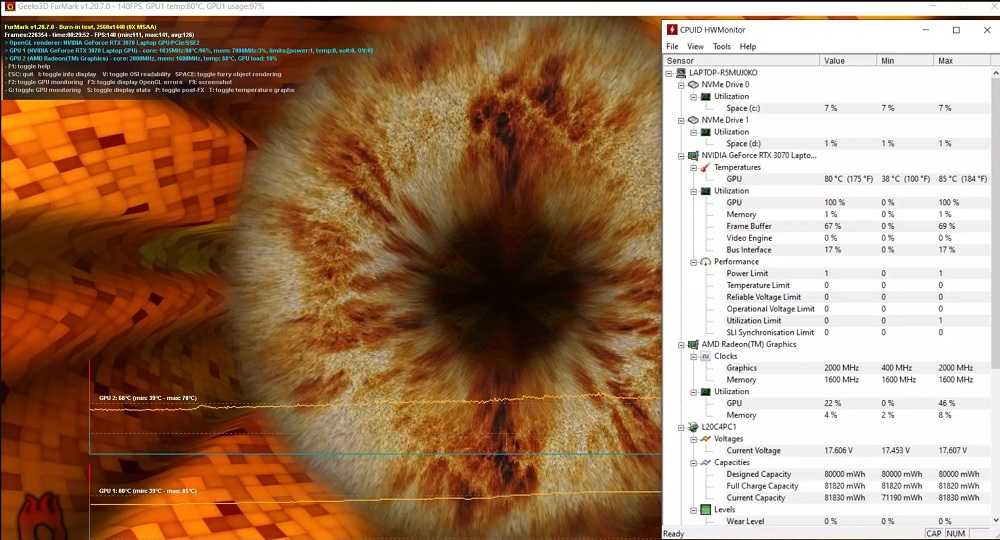Collapse the NVIDIA GeForce RTX 3070 node
Viewport: 1000px width, 540px height.
681,156
